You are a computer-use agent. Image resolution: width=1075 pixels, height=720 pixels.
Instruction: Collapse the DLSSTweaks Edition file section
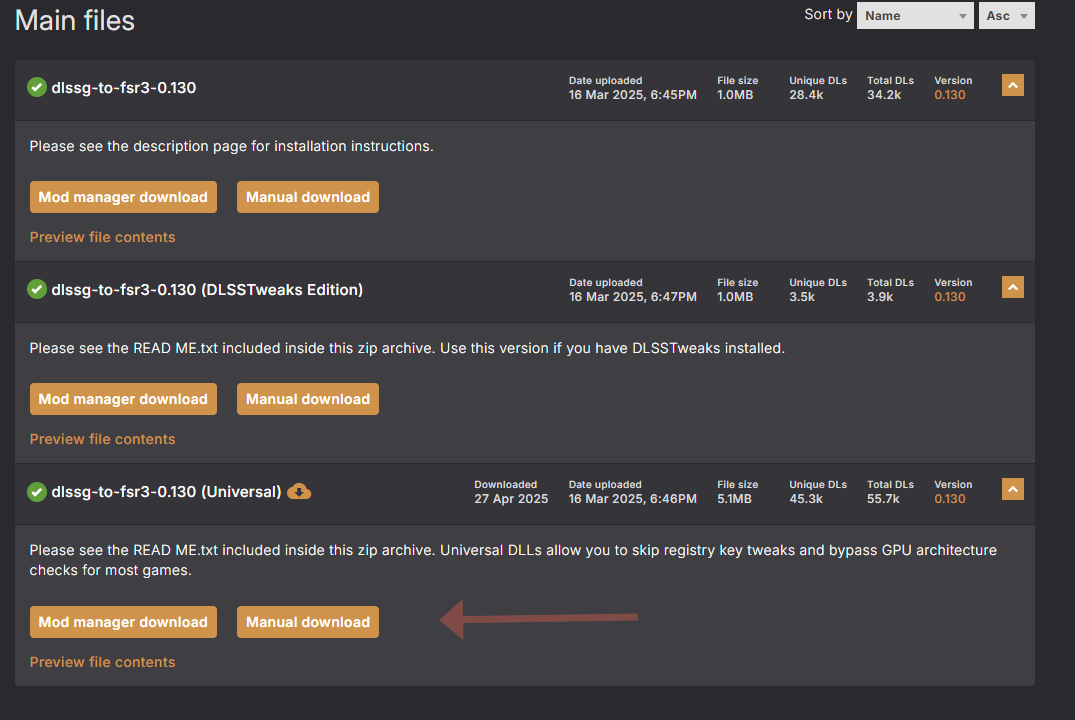pyautogui.click(x=1013, y=287)
